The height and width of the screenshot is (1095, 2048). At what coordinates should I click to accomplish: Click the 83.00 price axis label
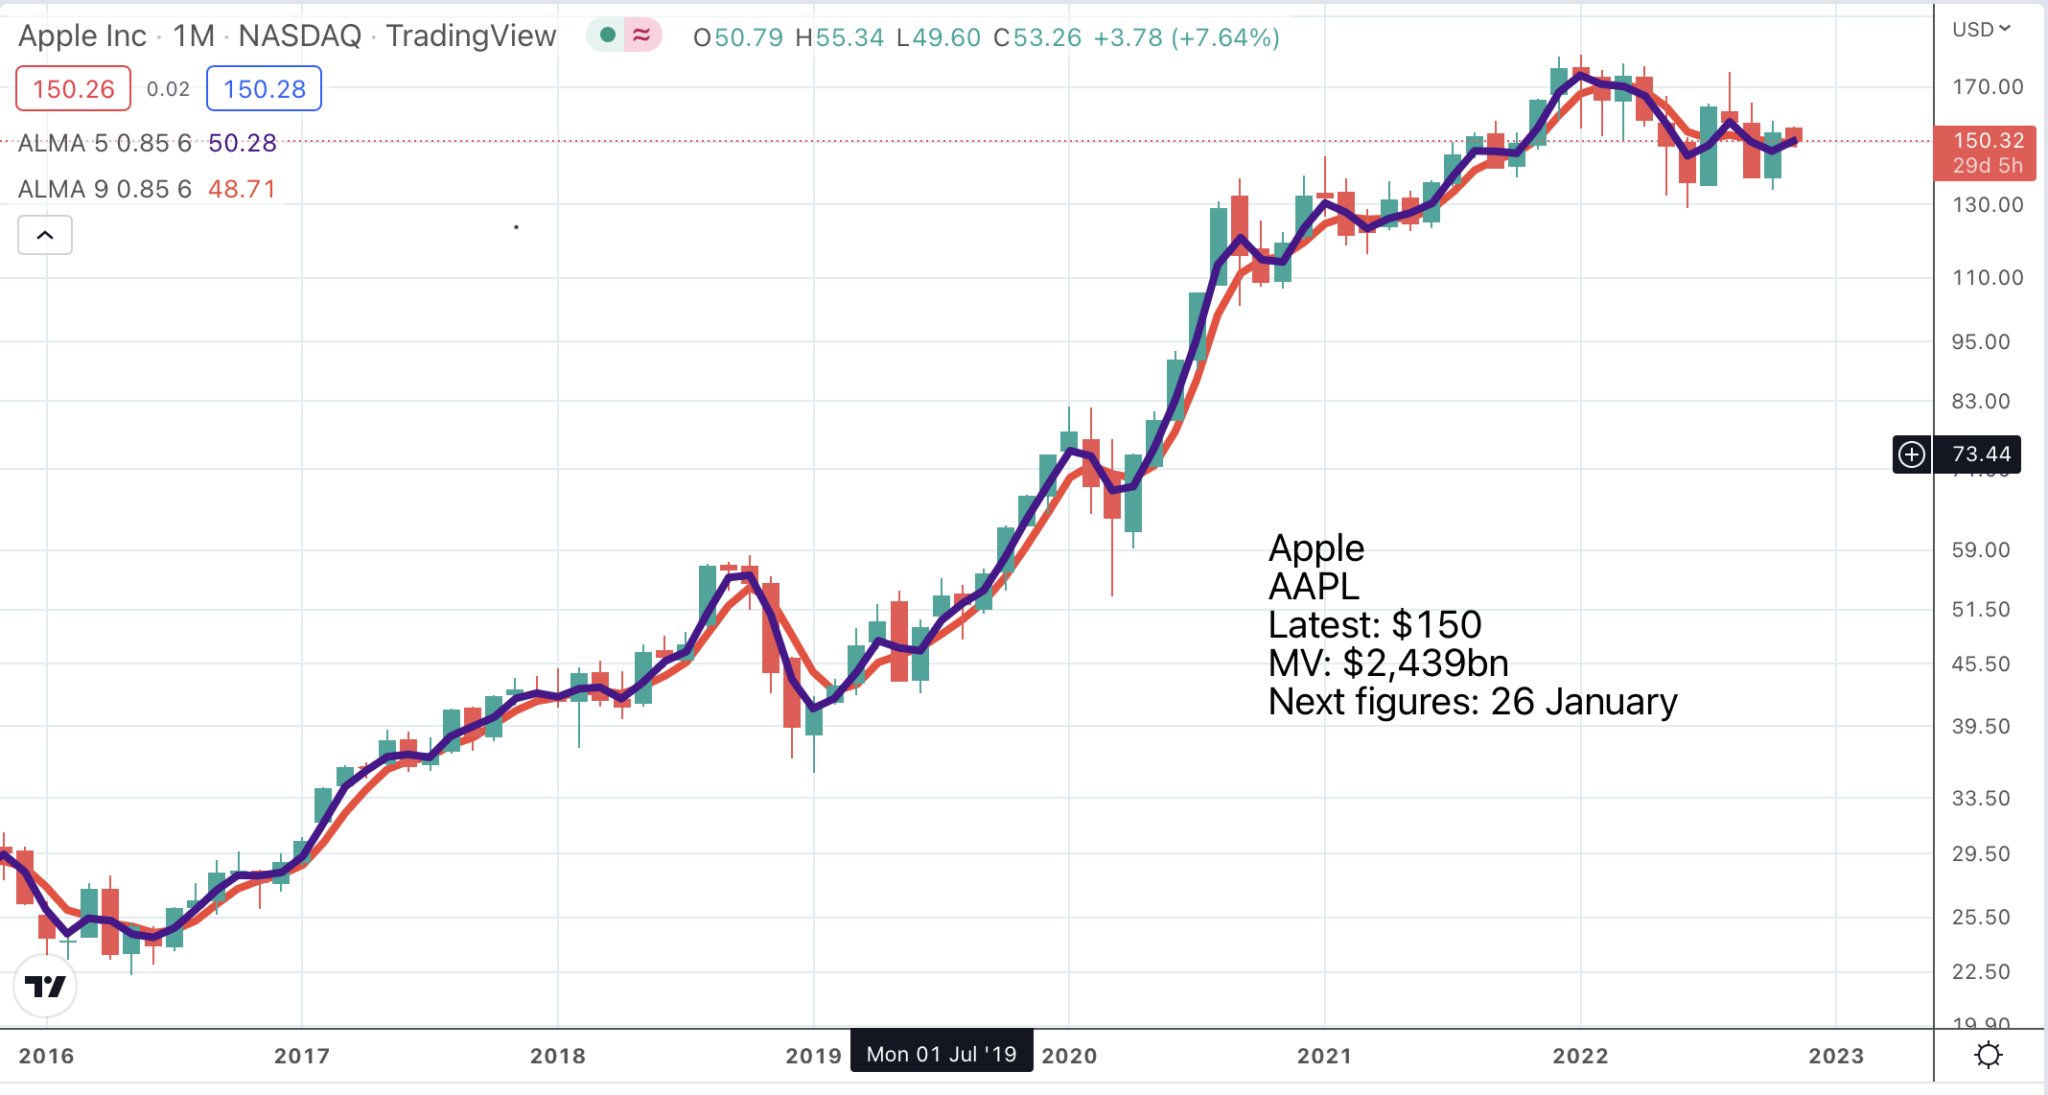click(1981, 402)
